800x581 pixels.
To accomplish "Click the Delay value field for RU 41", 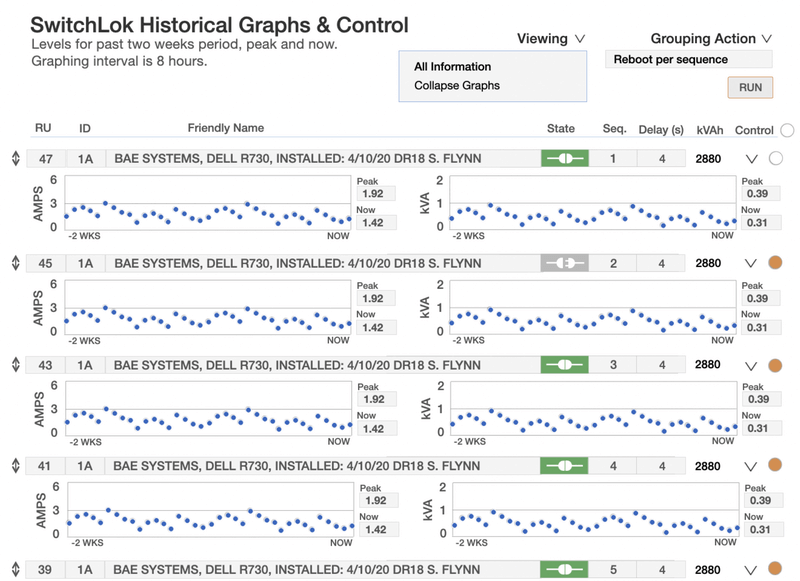I will click(x=662, y=465).
